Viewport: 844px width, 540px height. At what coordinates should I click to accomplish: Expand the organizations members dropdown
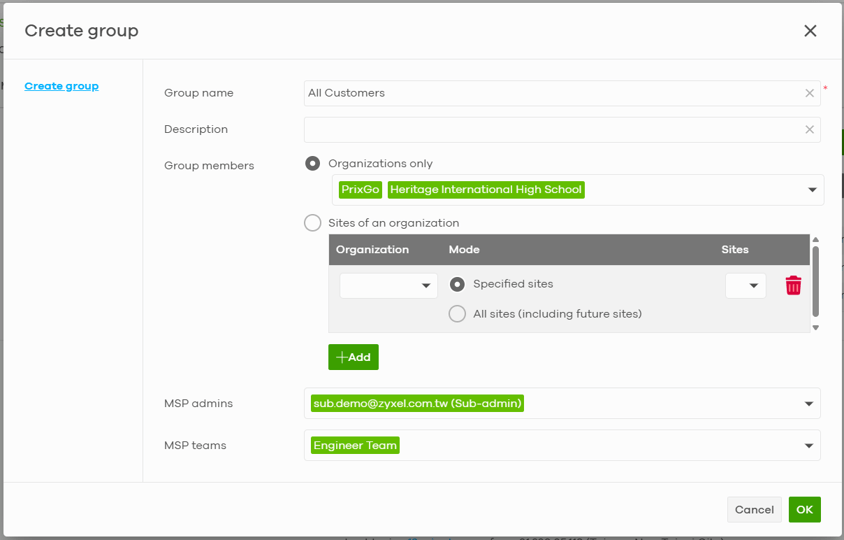[x=811, y=190]
